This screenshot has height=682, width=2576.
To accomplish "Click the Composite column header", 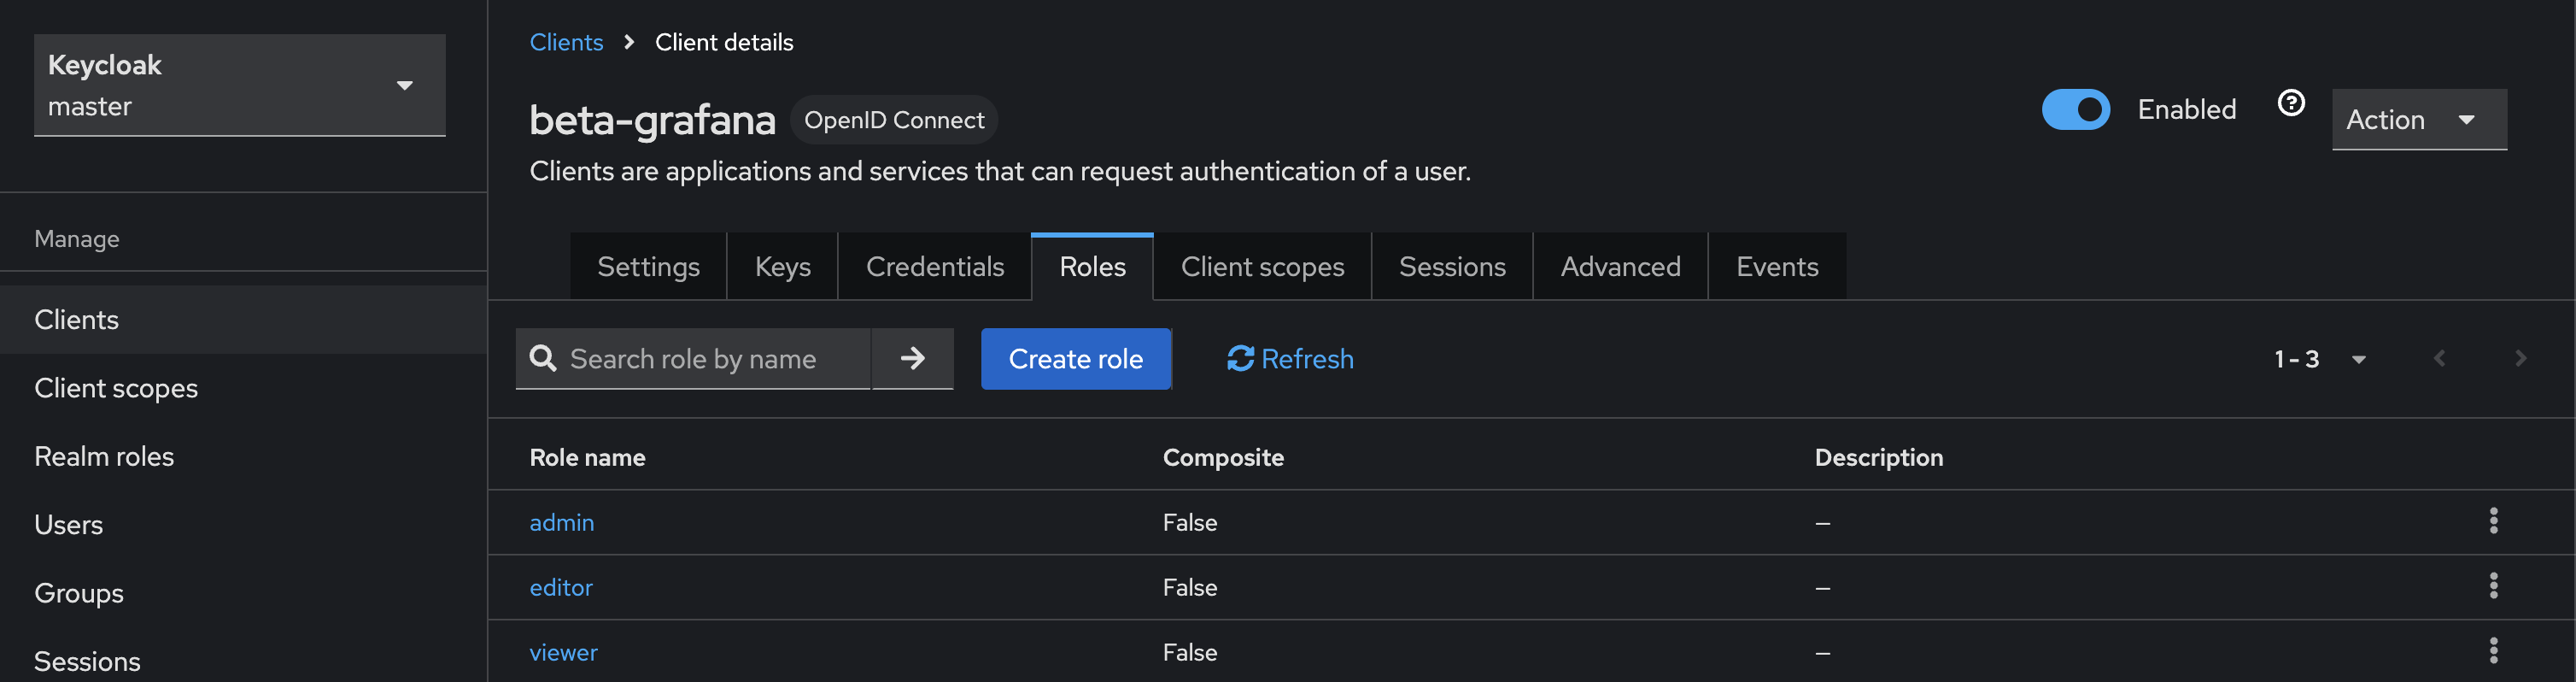I will [1222, 457].
